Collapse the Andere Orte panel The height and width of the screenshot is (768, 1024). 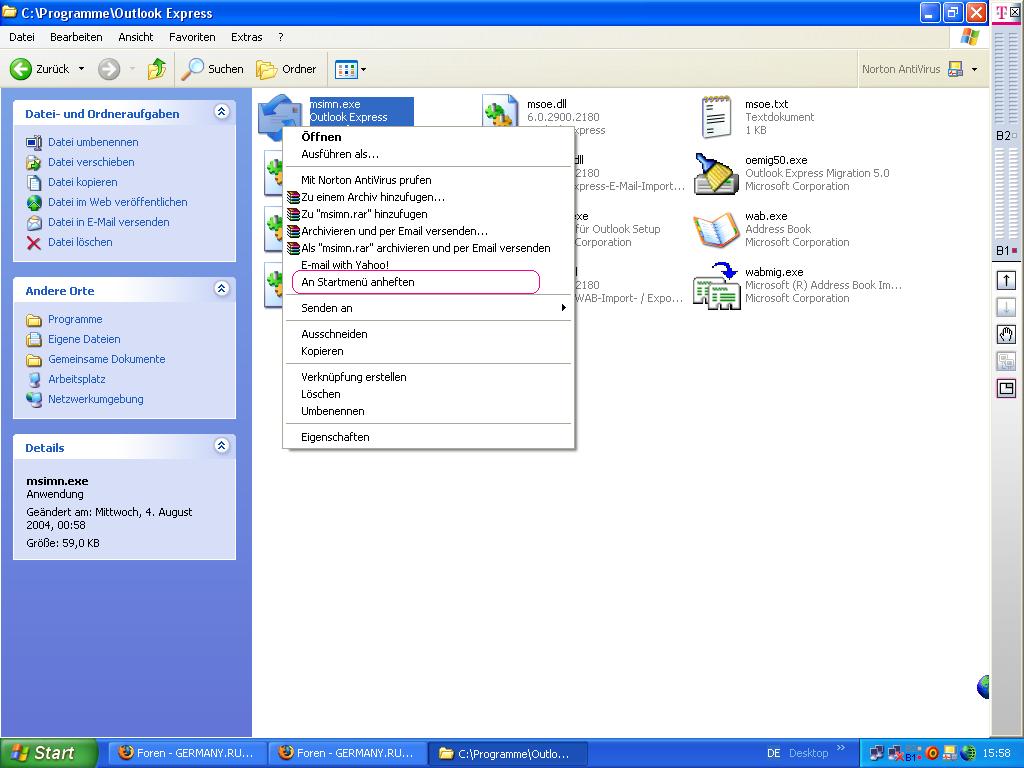click(x=221, y=289)
